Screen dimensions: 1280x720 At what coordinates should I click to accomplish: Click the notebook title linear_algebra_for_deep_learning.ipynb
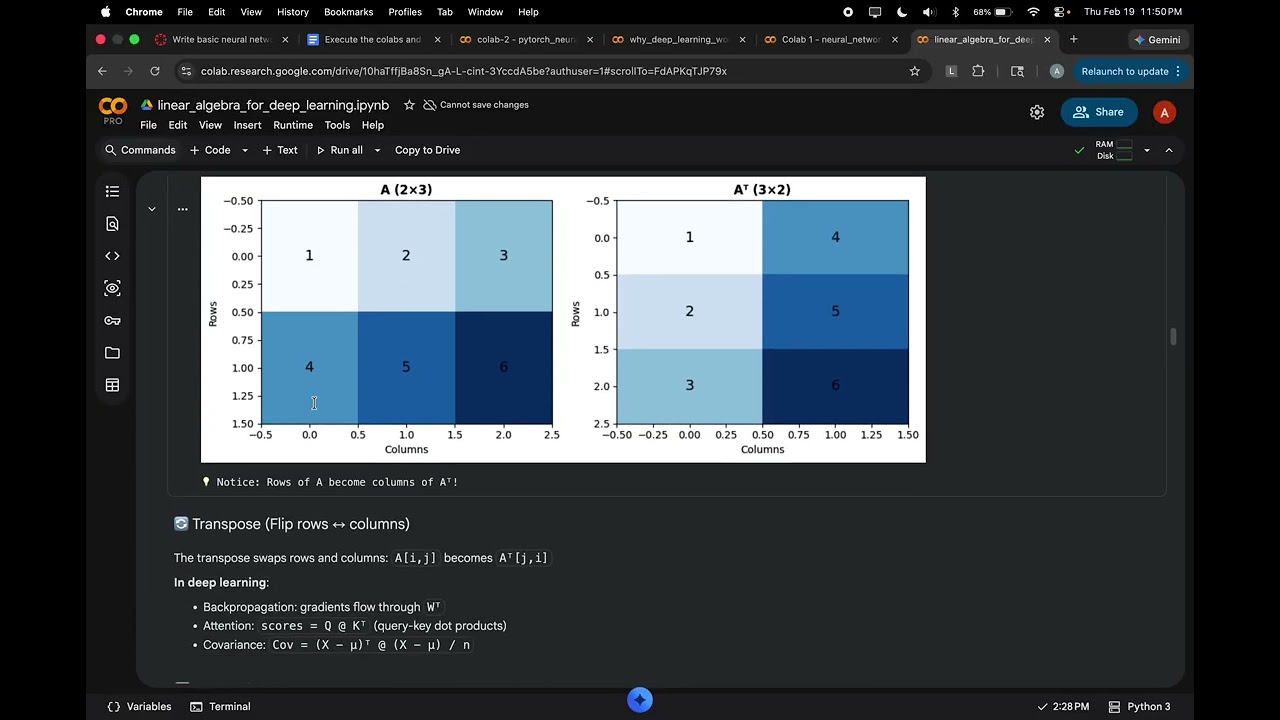tap(273, 105)
